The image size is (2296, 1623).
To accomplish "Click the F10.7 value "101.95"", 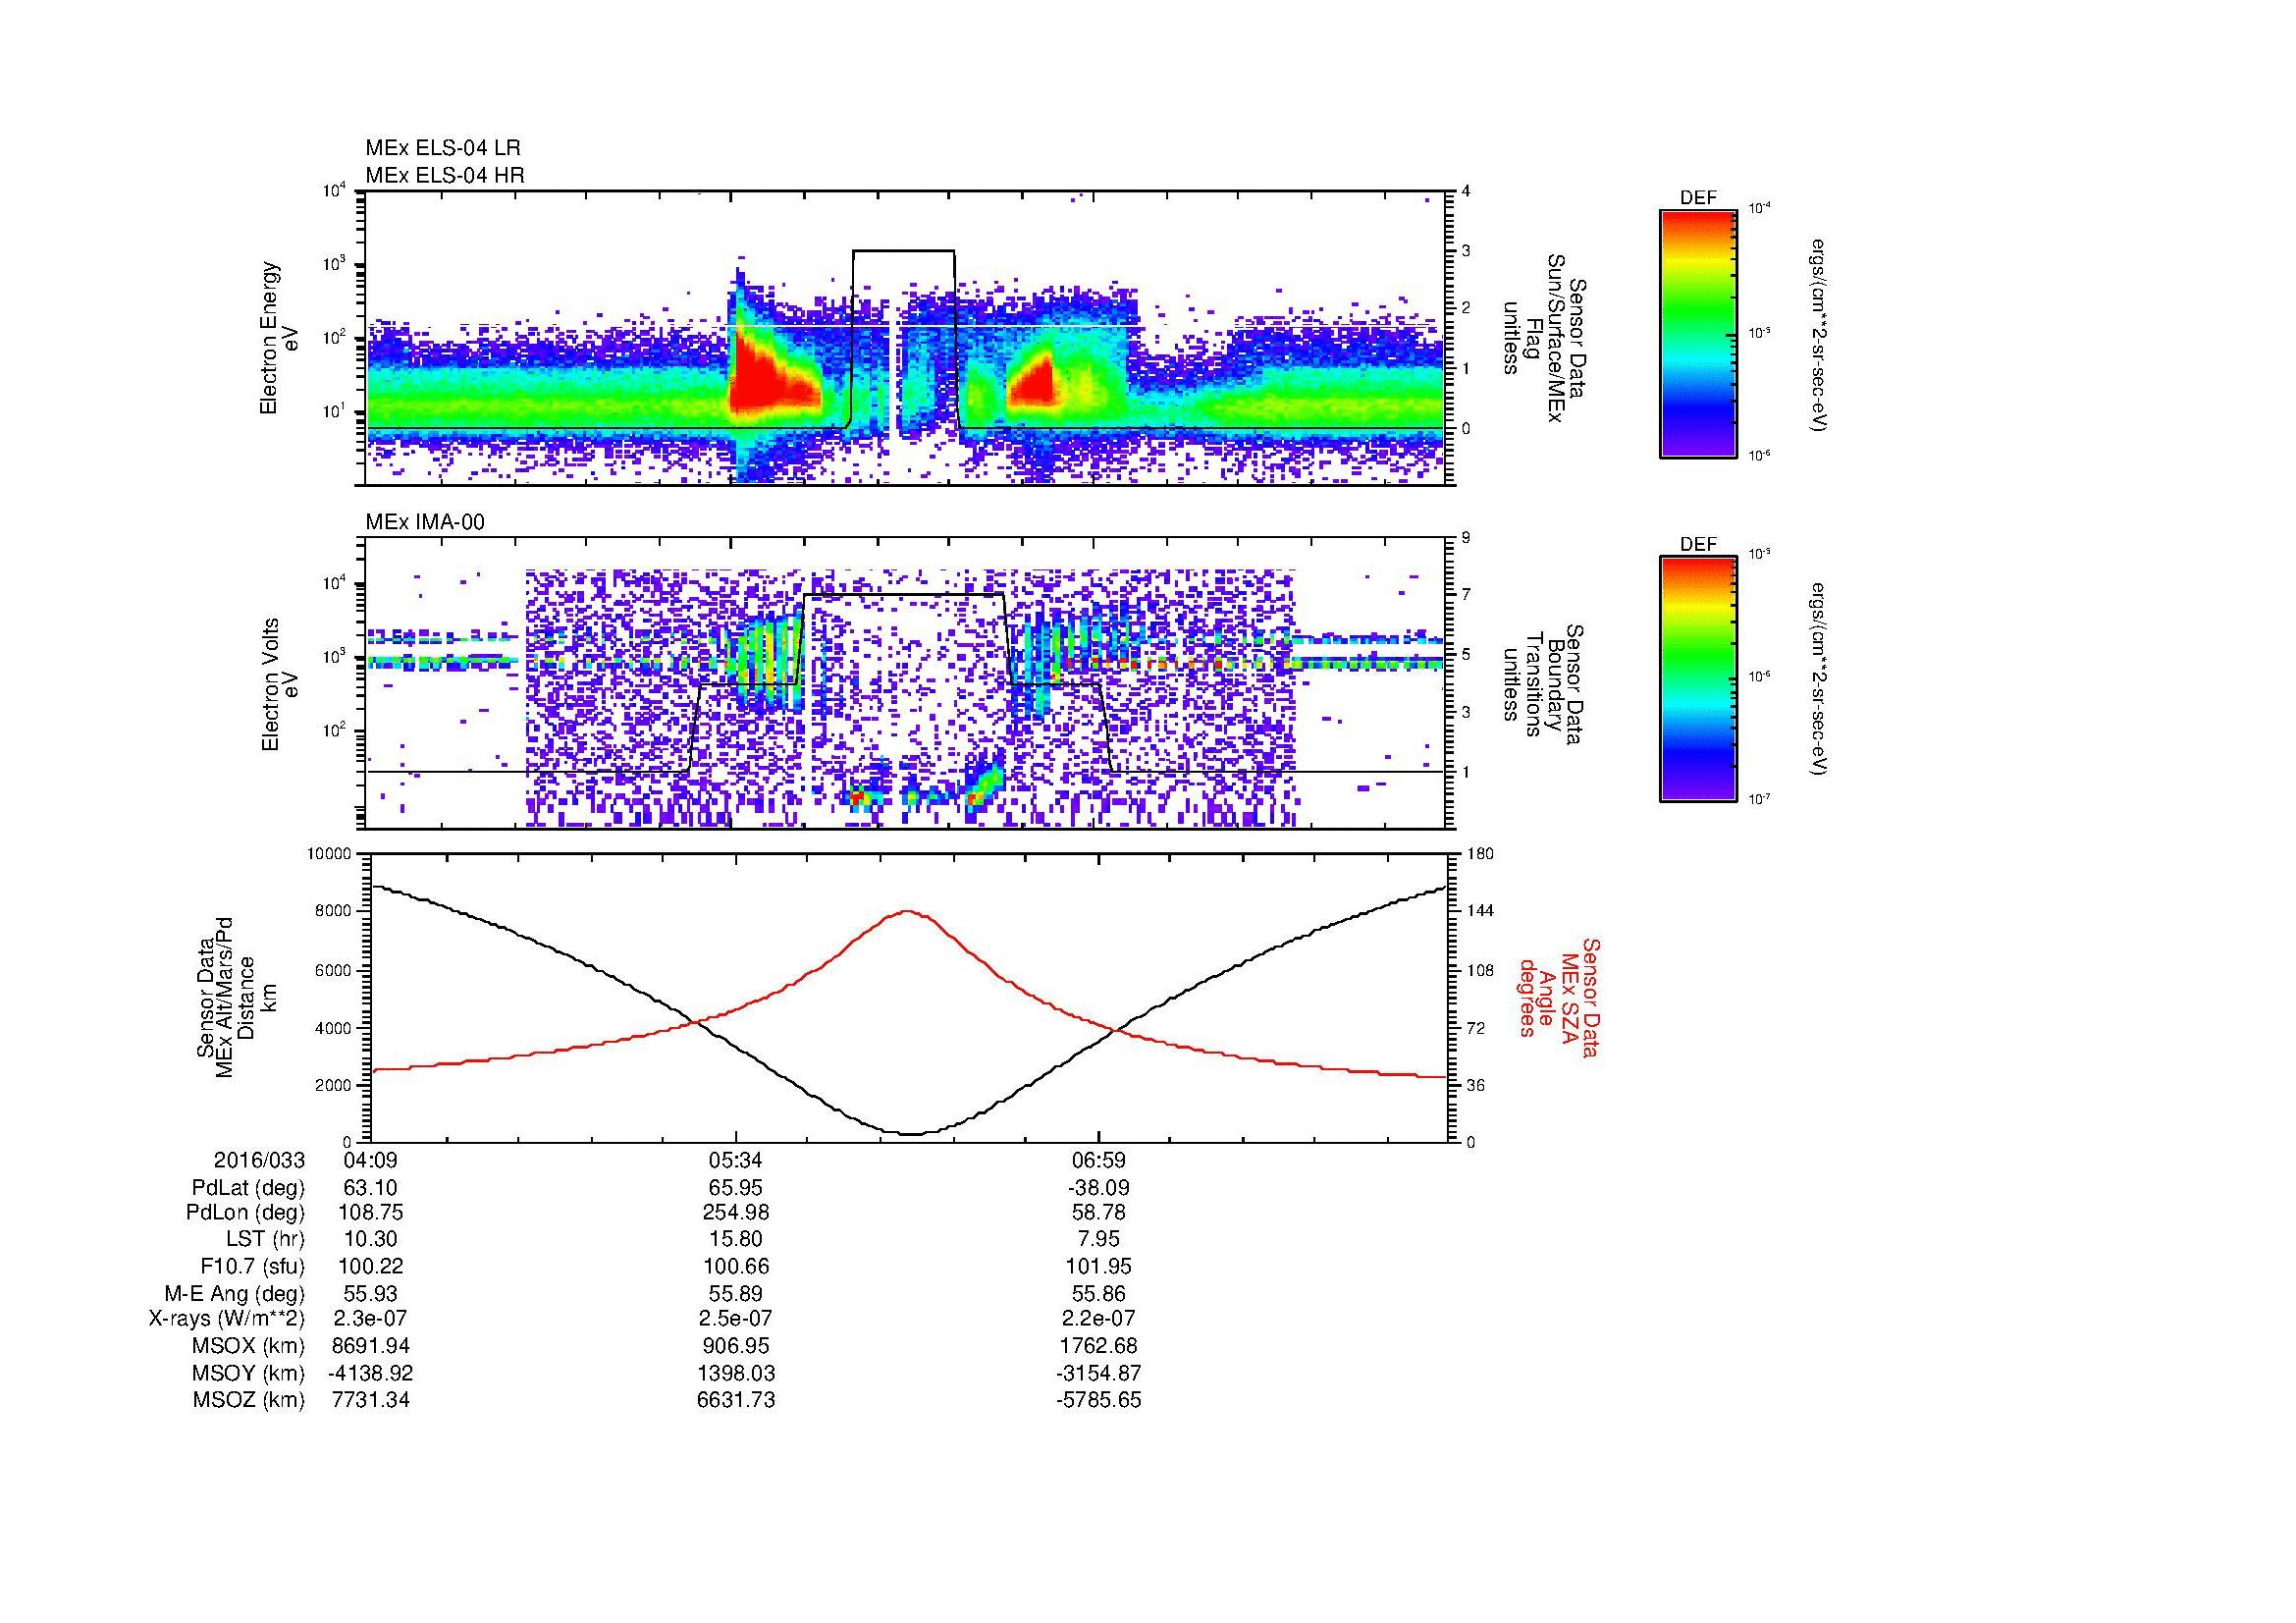I will [x=1099, y=1266].
